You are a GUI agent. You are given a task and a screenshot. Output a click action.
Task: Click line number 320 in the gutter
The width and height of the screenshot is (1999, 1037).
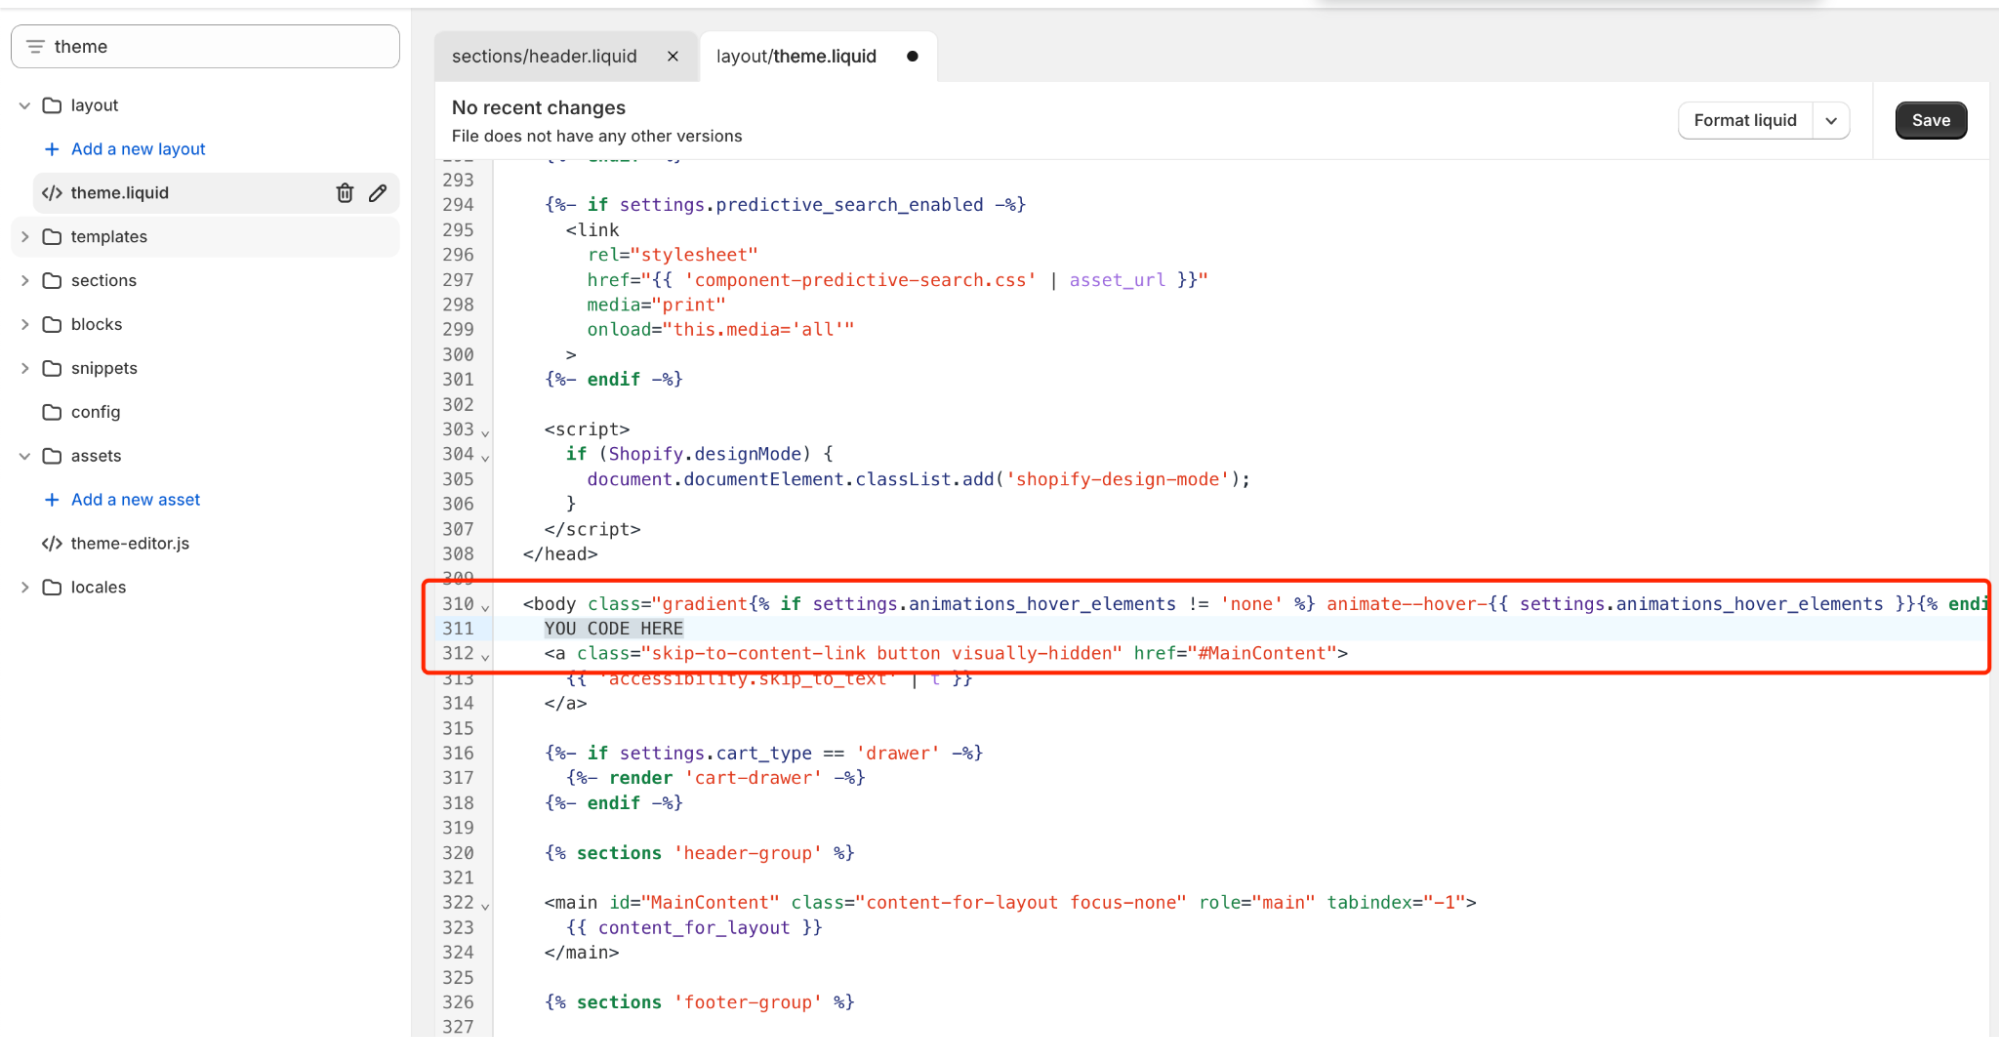tap(458, 853)
